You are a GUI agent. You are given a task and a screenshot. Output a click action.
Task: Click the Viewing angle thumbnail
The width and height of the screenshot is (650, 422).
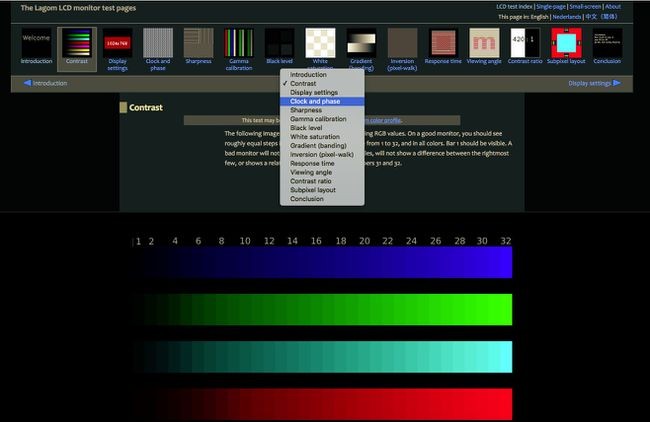(x=484, y=43)
